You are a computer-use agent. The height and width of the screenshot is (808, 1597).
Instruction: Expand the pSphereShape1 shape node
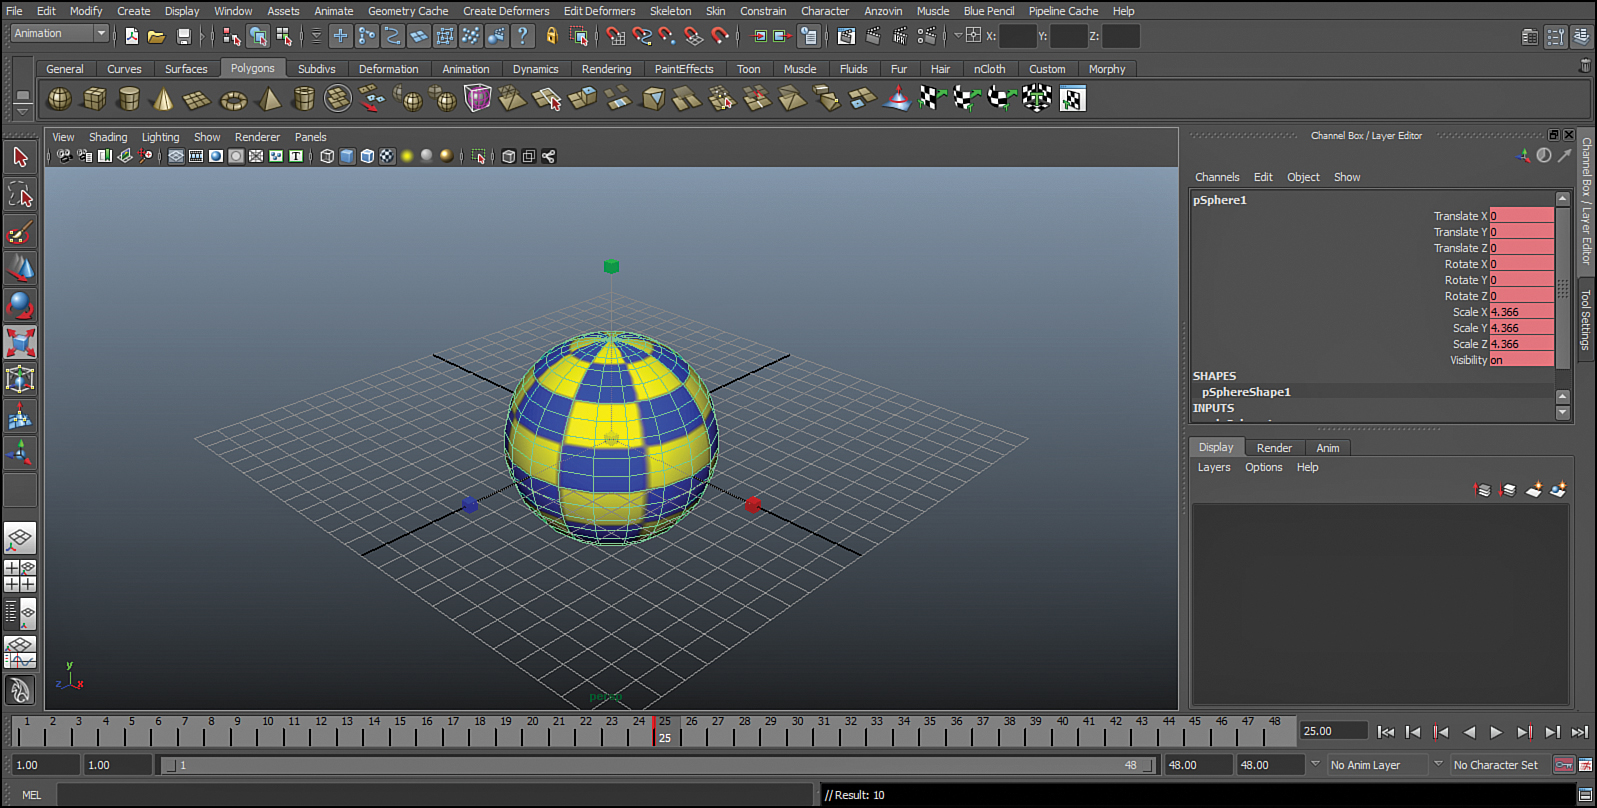tap(1246, 392)
